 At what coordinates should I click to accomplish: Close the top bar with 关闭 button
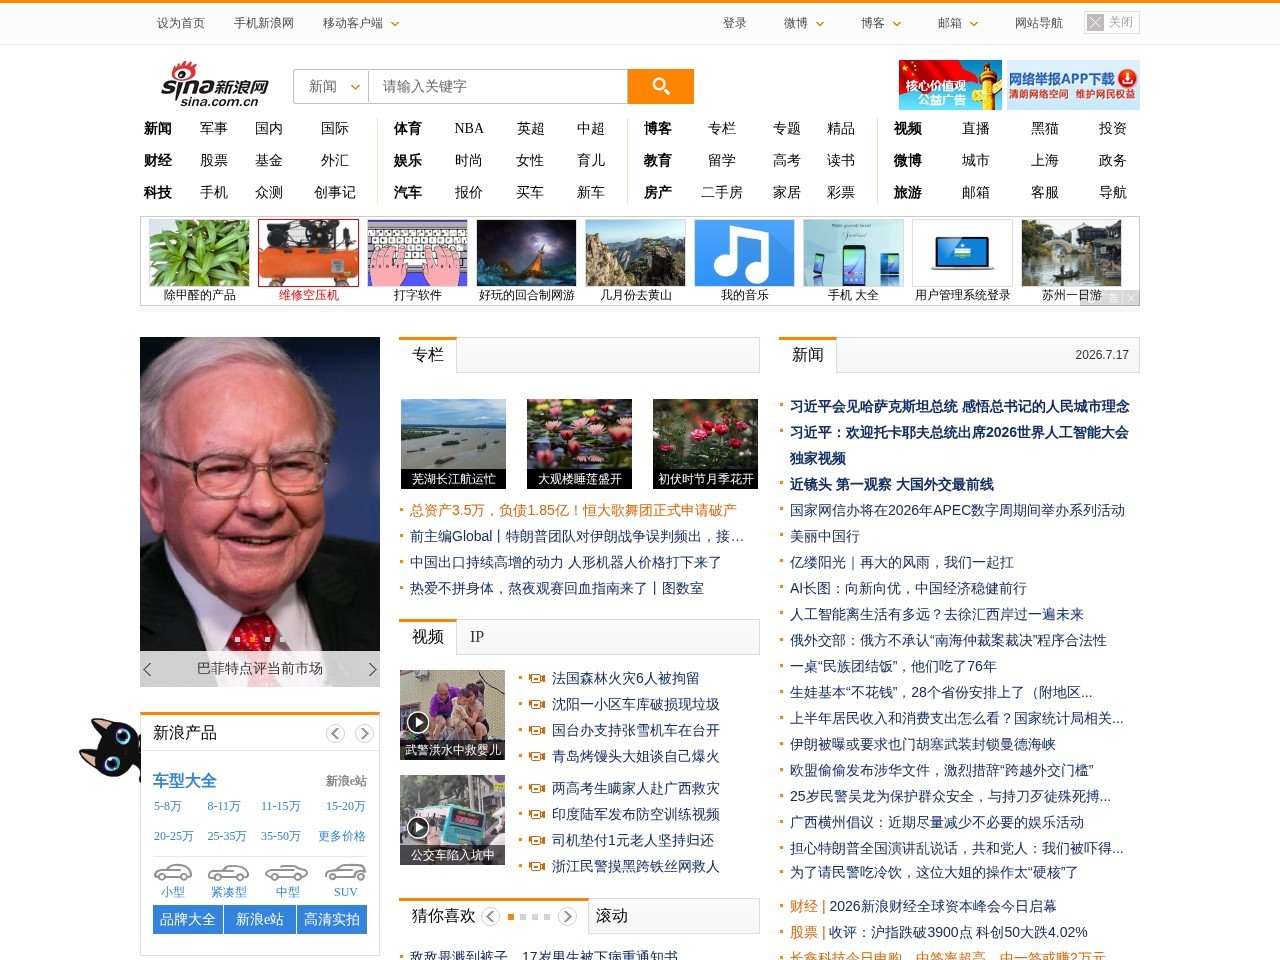click(1112, 22)
